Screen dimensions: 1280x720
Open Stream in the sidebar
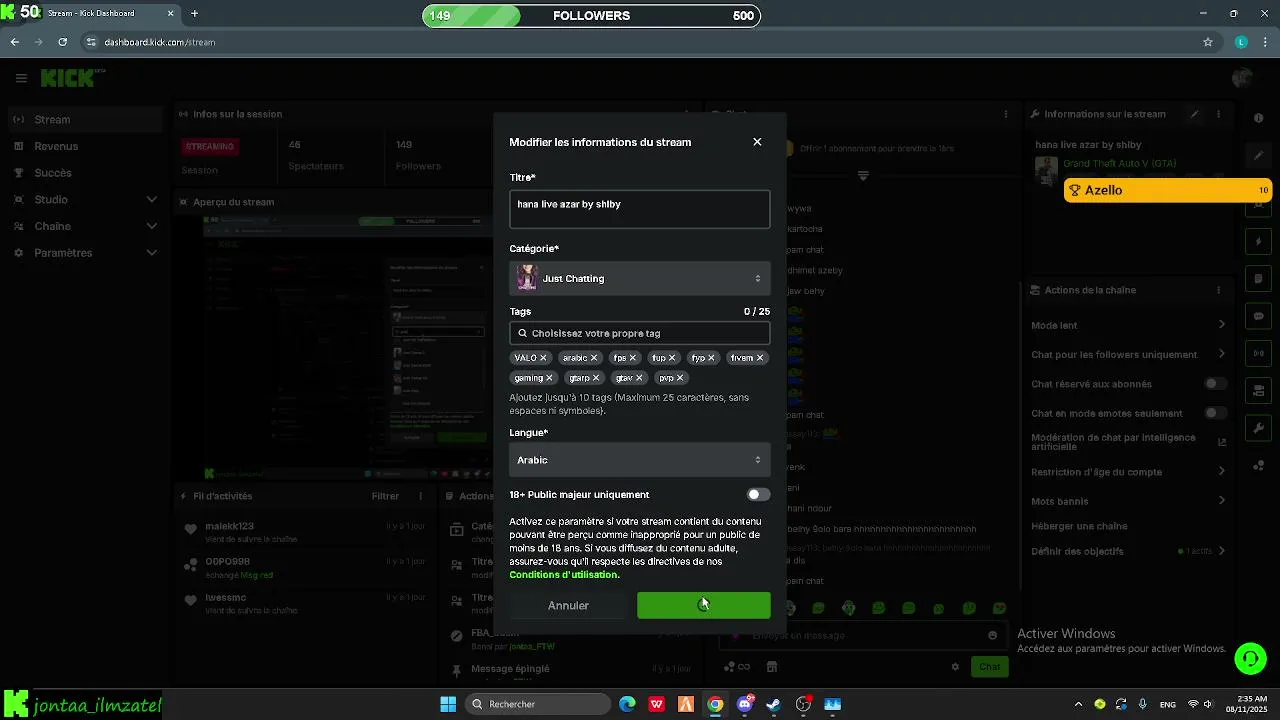pyautogui.click(x=84, y=119)
